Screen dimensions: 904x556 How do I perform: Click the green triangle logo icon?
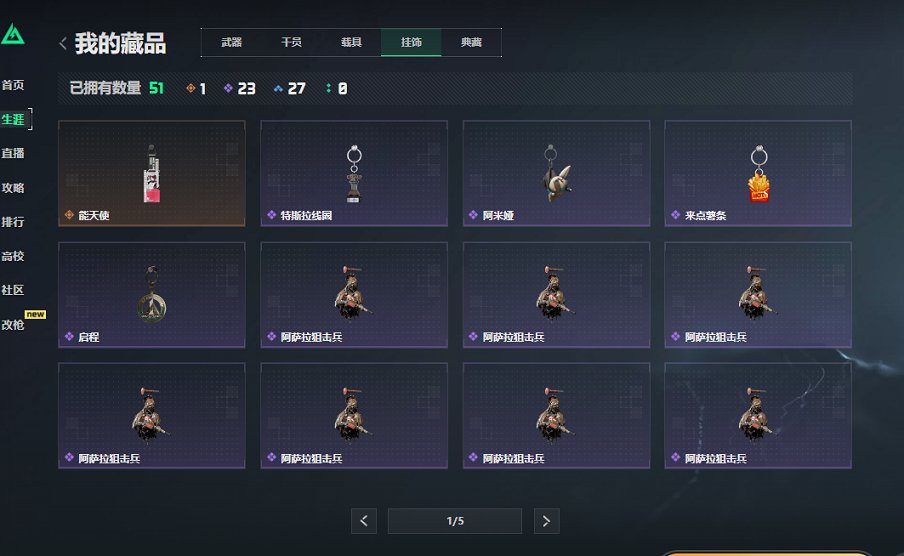[x=13, y=34]
